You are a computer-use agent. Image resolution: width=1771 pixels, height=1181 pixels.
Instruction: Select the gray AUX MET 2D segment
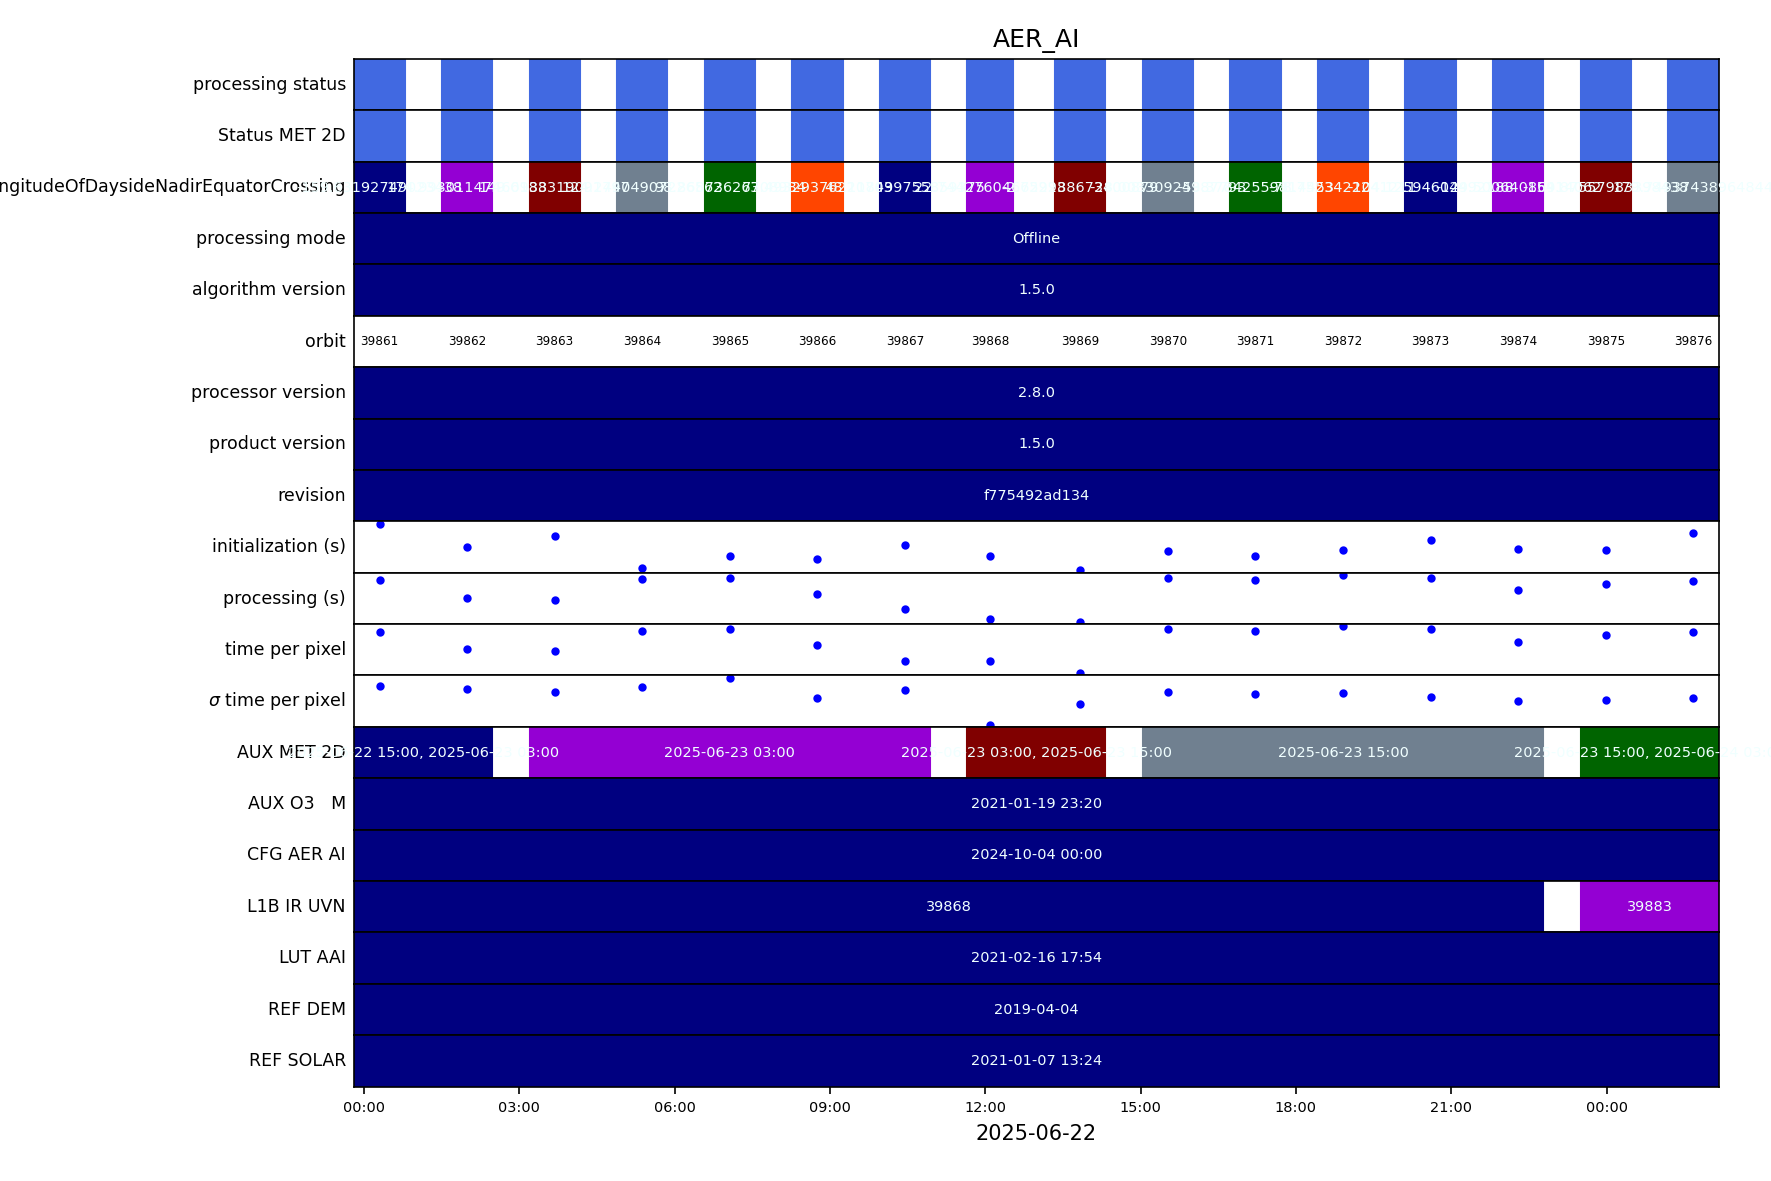(x=1342, y=752)
